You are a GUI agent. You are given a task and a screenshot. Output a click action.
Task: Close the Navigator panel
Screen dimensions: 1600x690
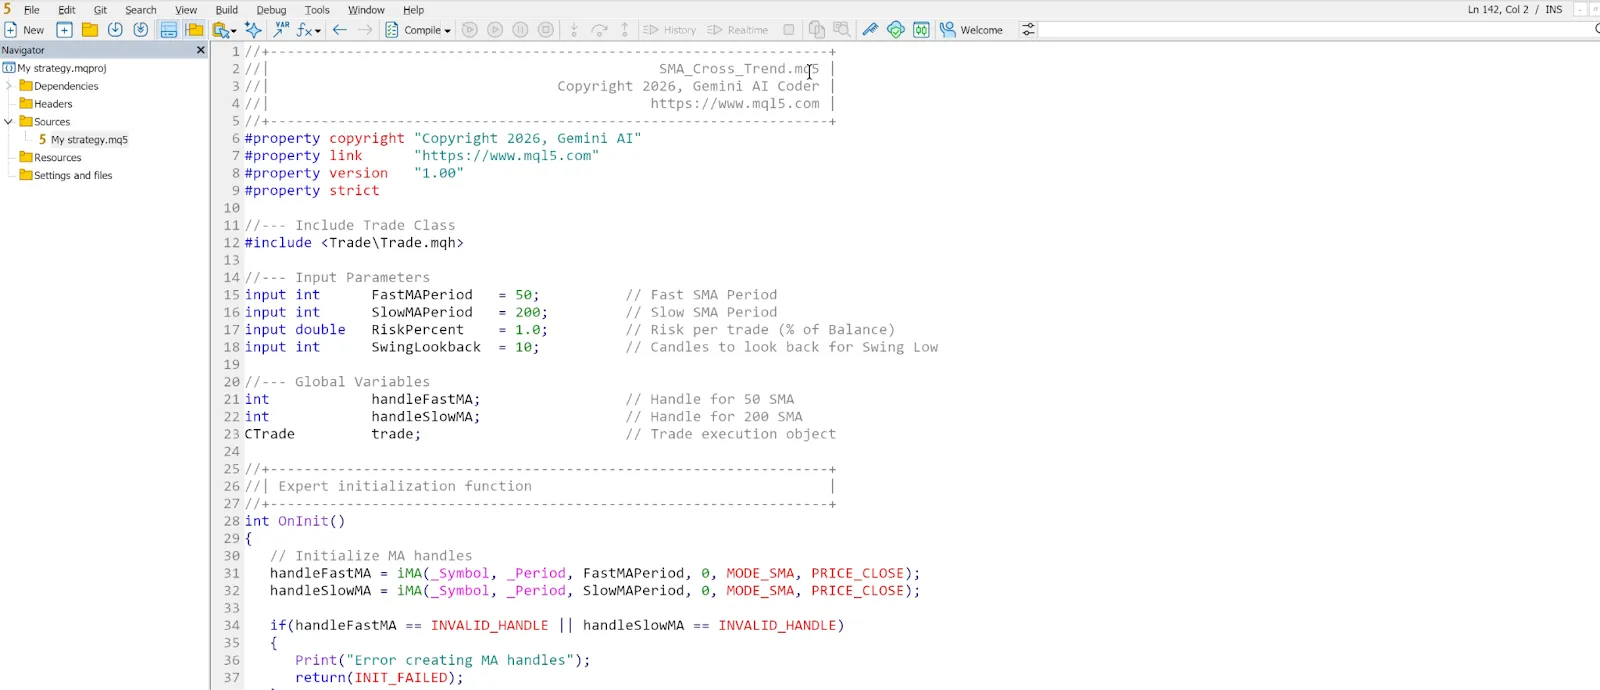tap(200, 50)
